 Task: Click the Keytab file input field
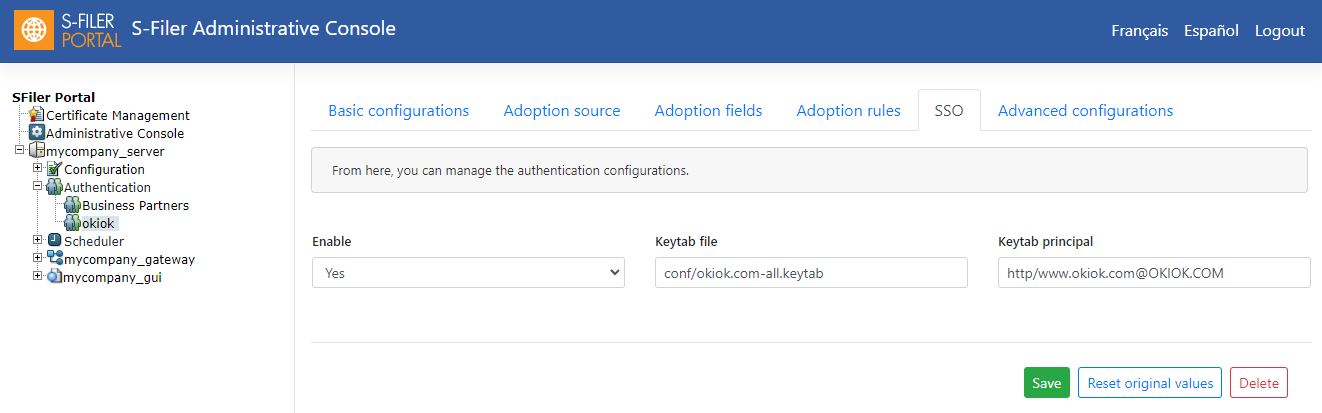811,272
